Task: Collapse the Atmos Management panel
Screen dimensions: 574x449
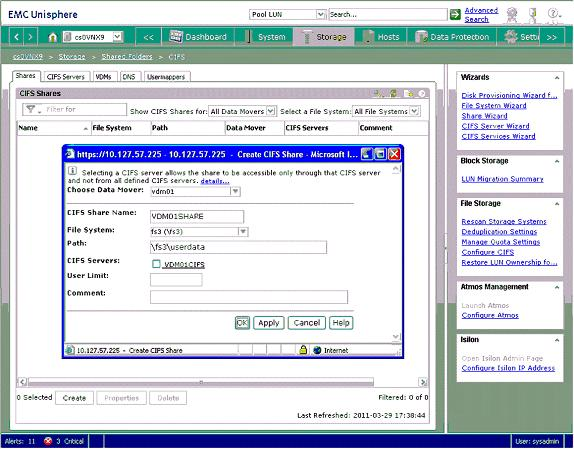Action: [x=557, y=287]
